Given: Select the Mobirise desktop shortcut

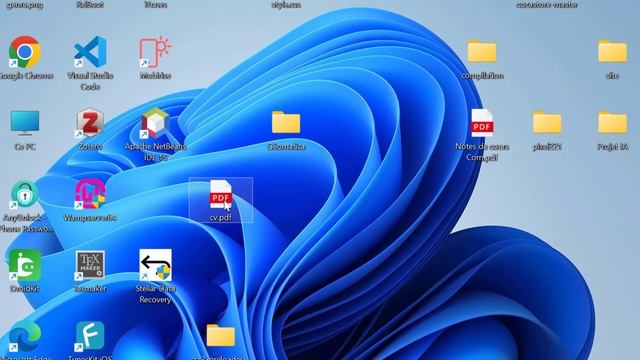Looking at the screenshot, I should point(155,52).
